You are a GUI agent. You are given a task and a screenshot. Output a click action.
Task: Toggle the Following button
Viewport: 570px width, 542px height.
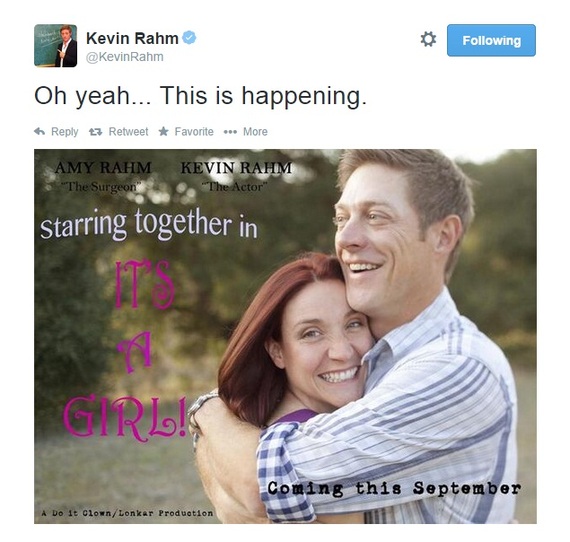pyautogui.click(x=491, y=40)
